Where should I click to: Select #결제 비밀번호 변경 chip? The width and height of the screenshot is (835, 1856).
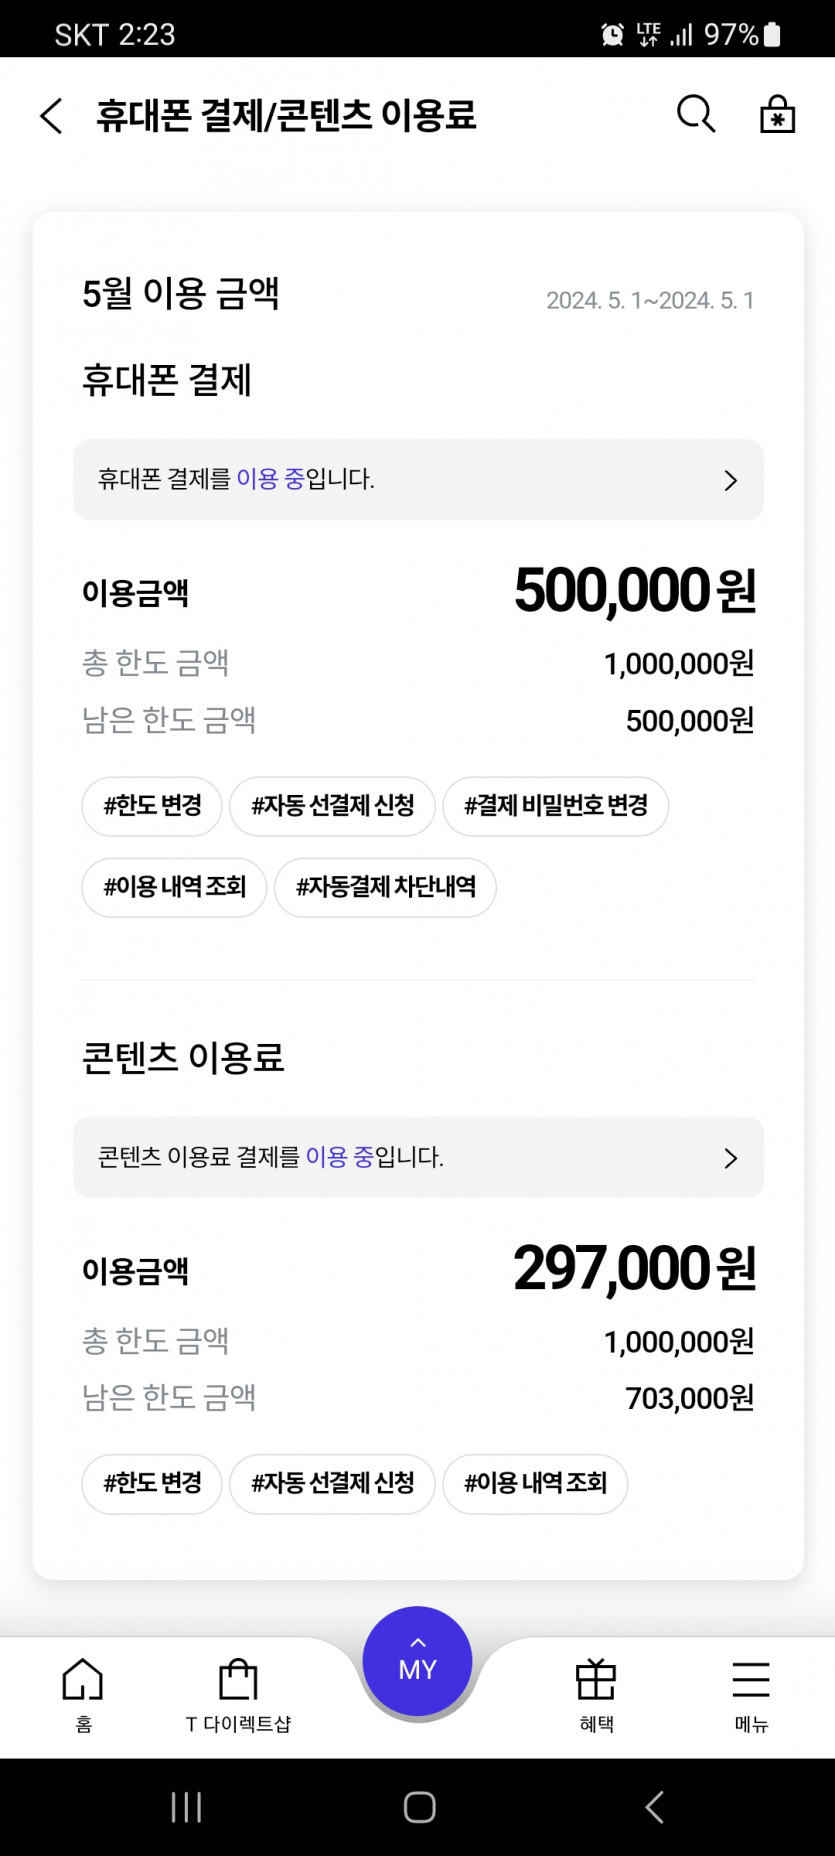point(555,806)
